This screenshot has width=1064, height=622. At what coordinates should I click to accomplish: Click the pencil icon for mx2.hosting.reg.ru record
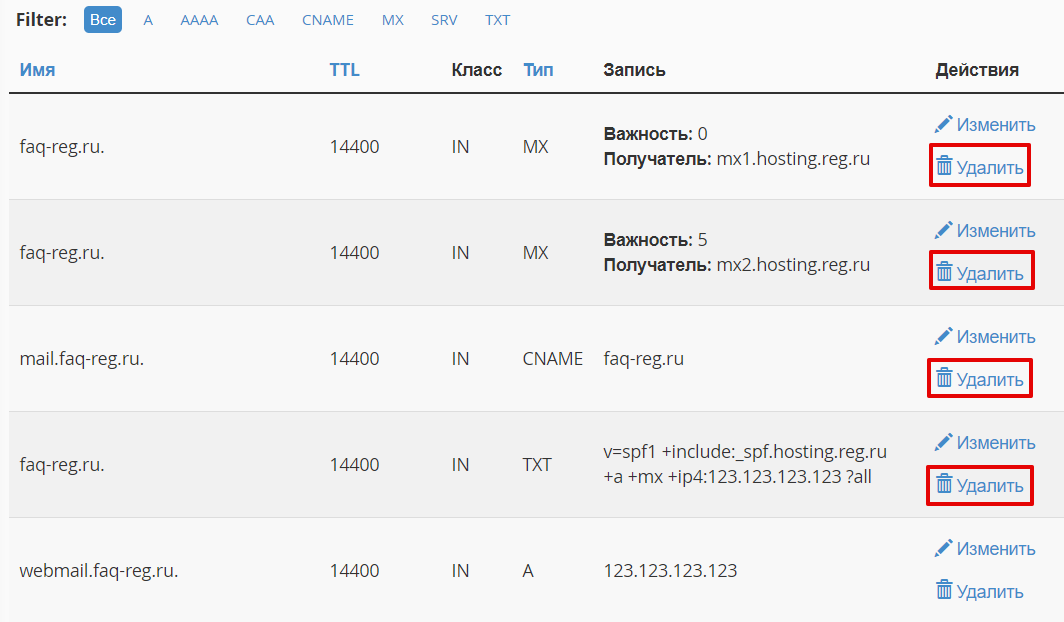[943, 230]
